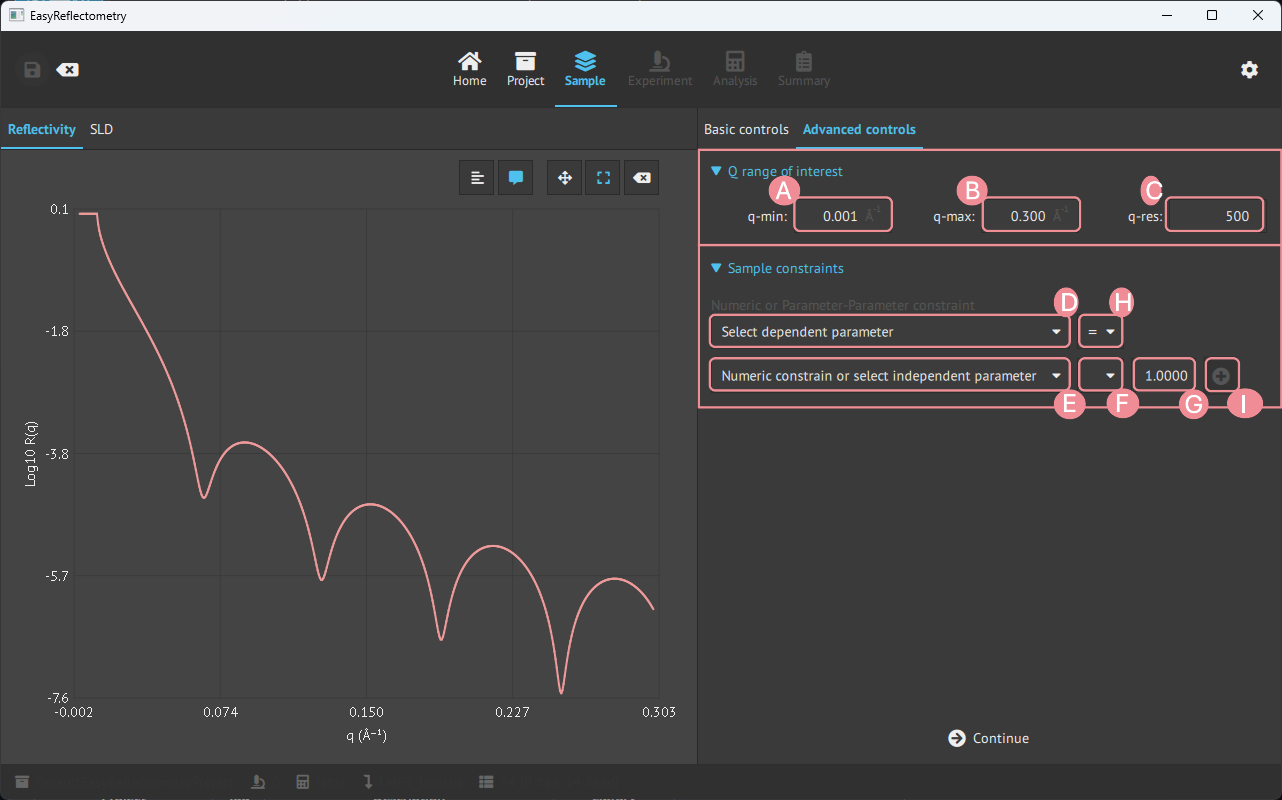Image resolution: width=1282 pixels, height=800 pixels.
Task: Open Select dependent parameter dropdown
Action: (x=888, y=331)
